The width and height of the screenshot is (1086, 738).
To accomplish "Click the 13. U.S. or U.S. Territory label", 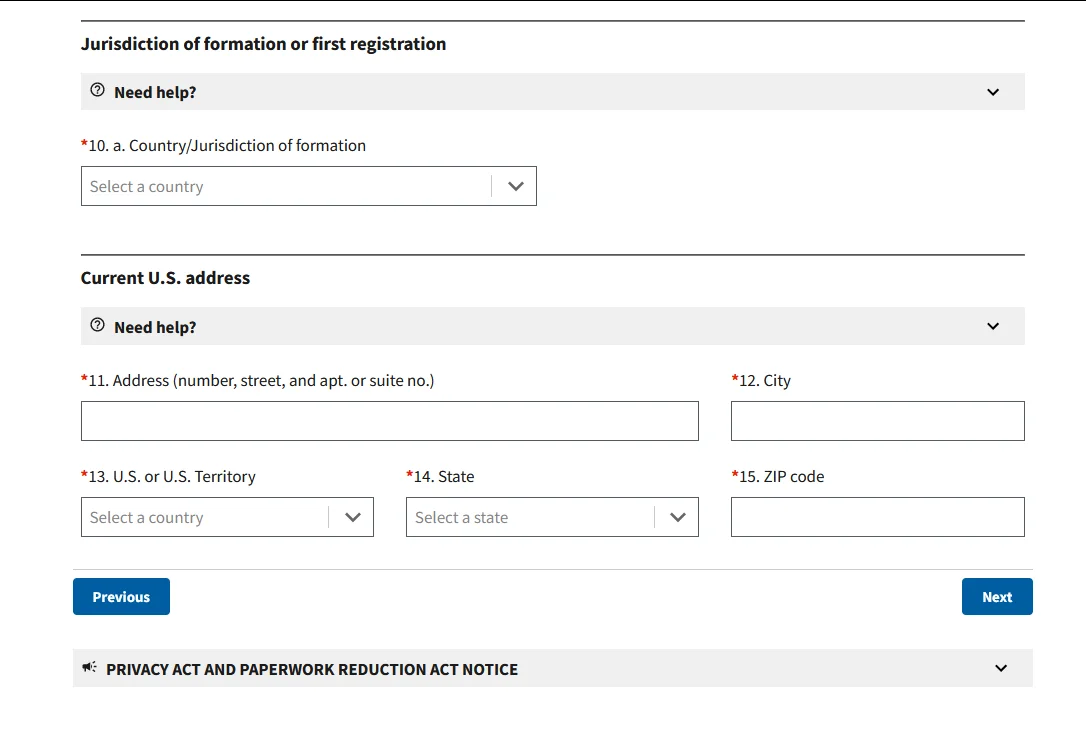I will (168, 477).
